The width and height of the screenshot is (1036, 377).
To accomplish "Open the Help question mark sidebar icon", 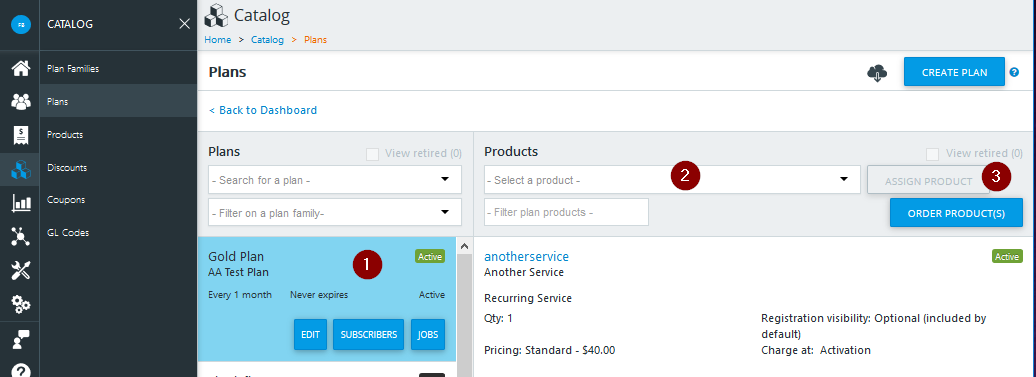I will click(x=21, y=370).
